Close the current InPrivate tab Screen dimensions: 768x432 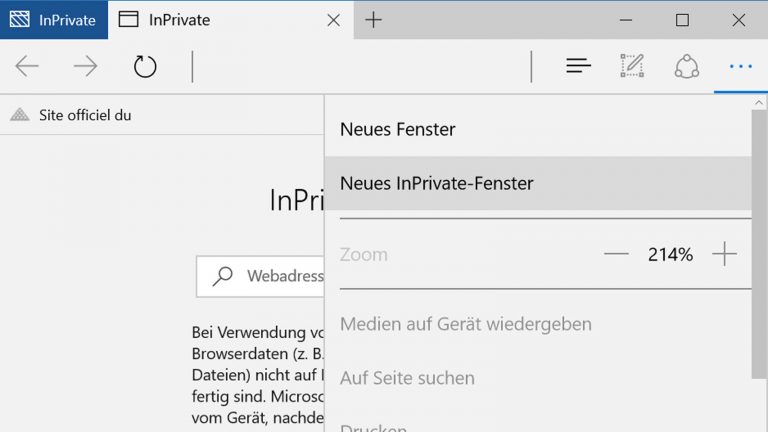pos(333,20)
